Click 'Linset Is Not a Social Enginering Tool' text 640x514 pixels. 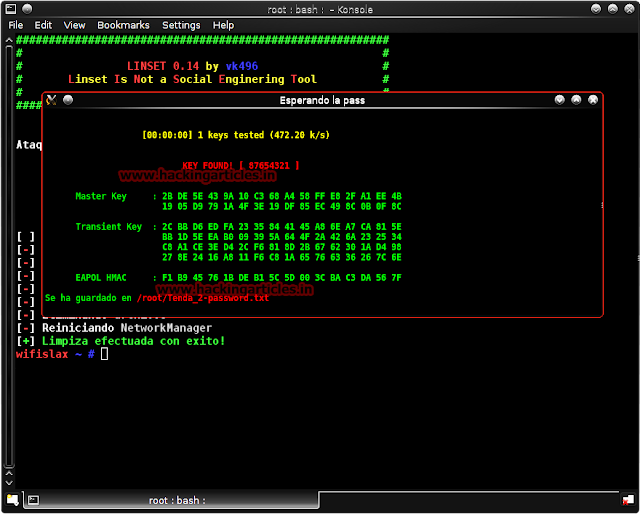tap(192, 79)
